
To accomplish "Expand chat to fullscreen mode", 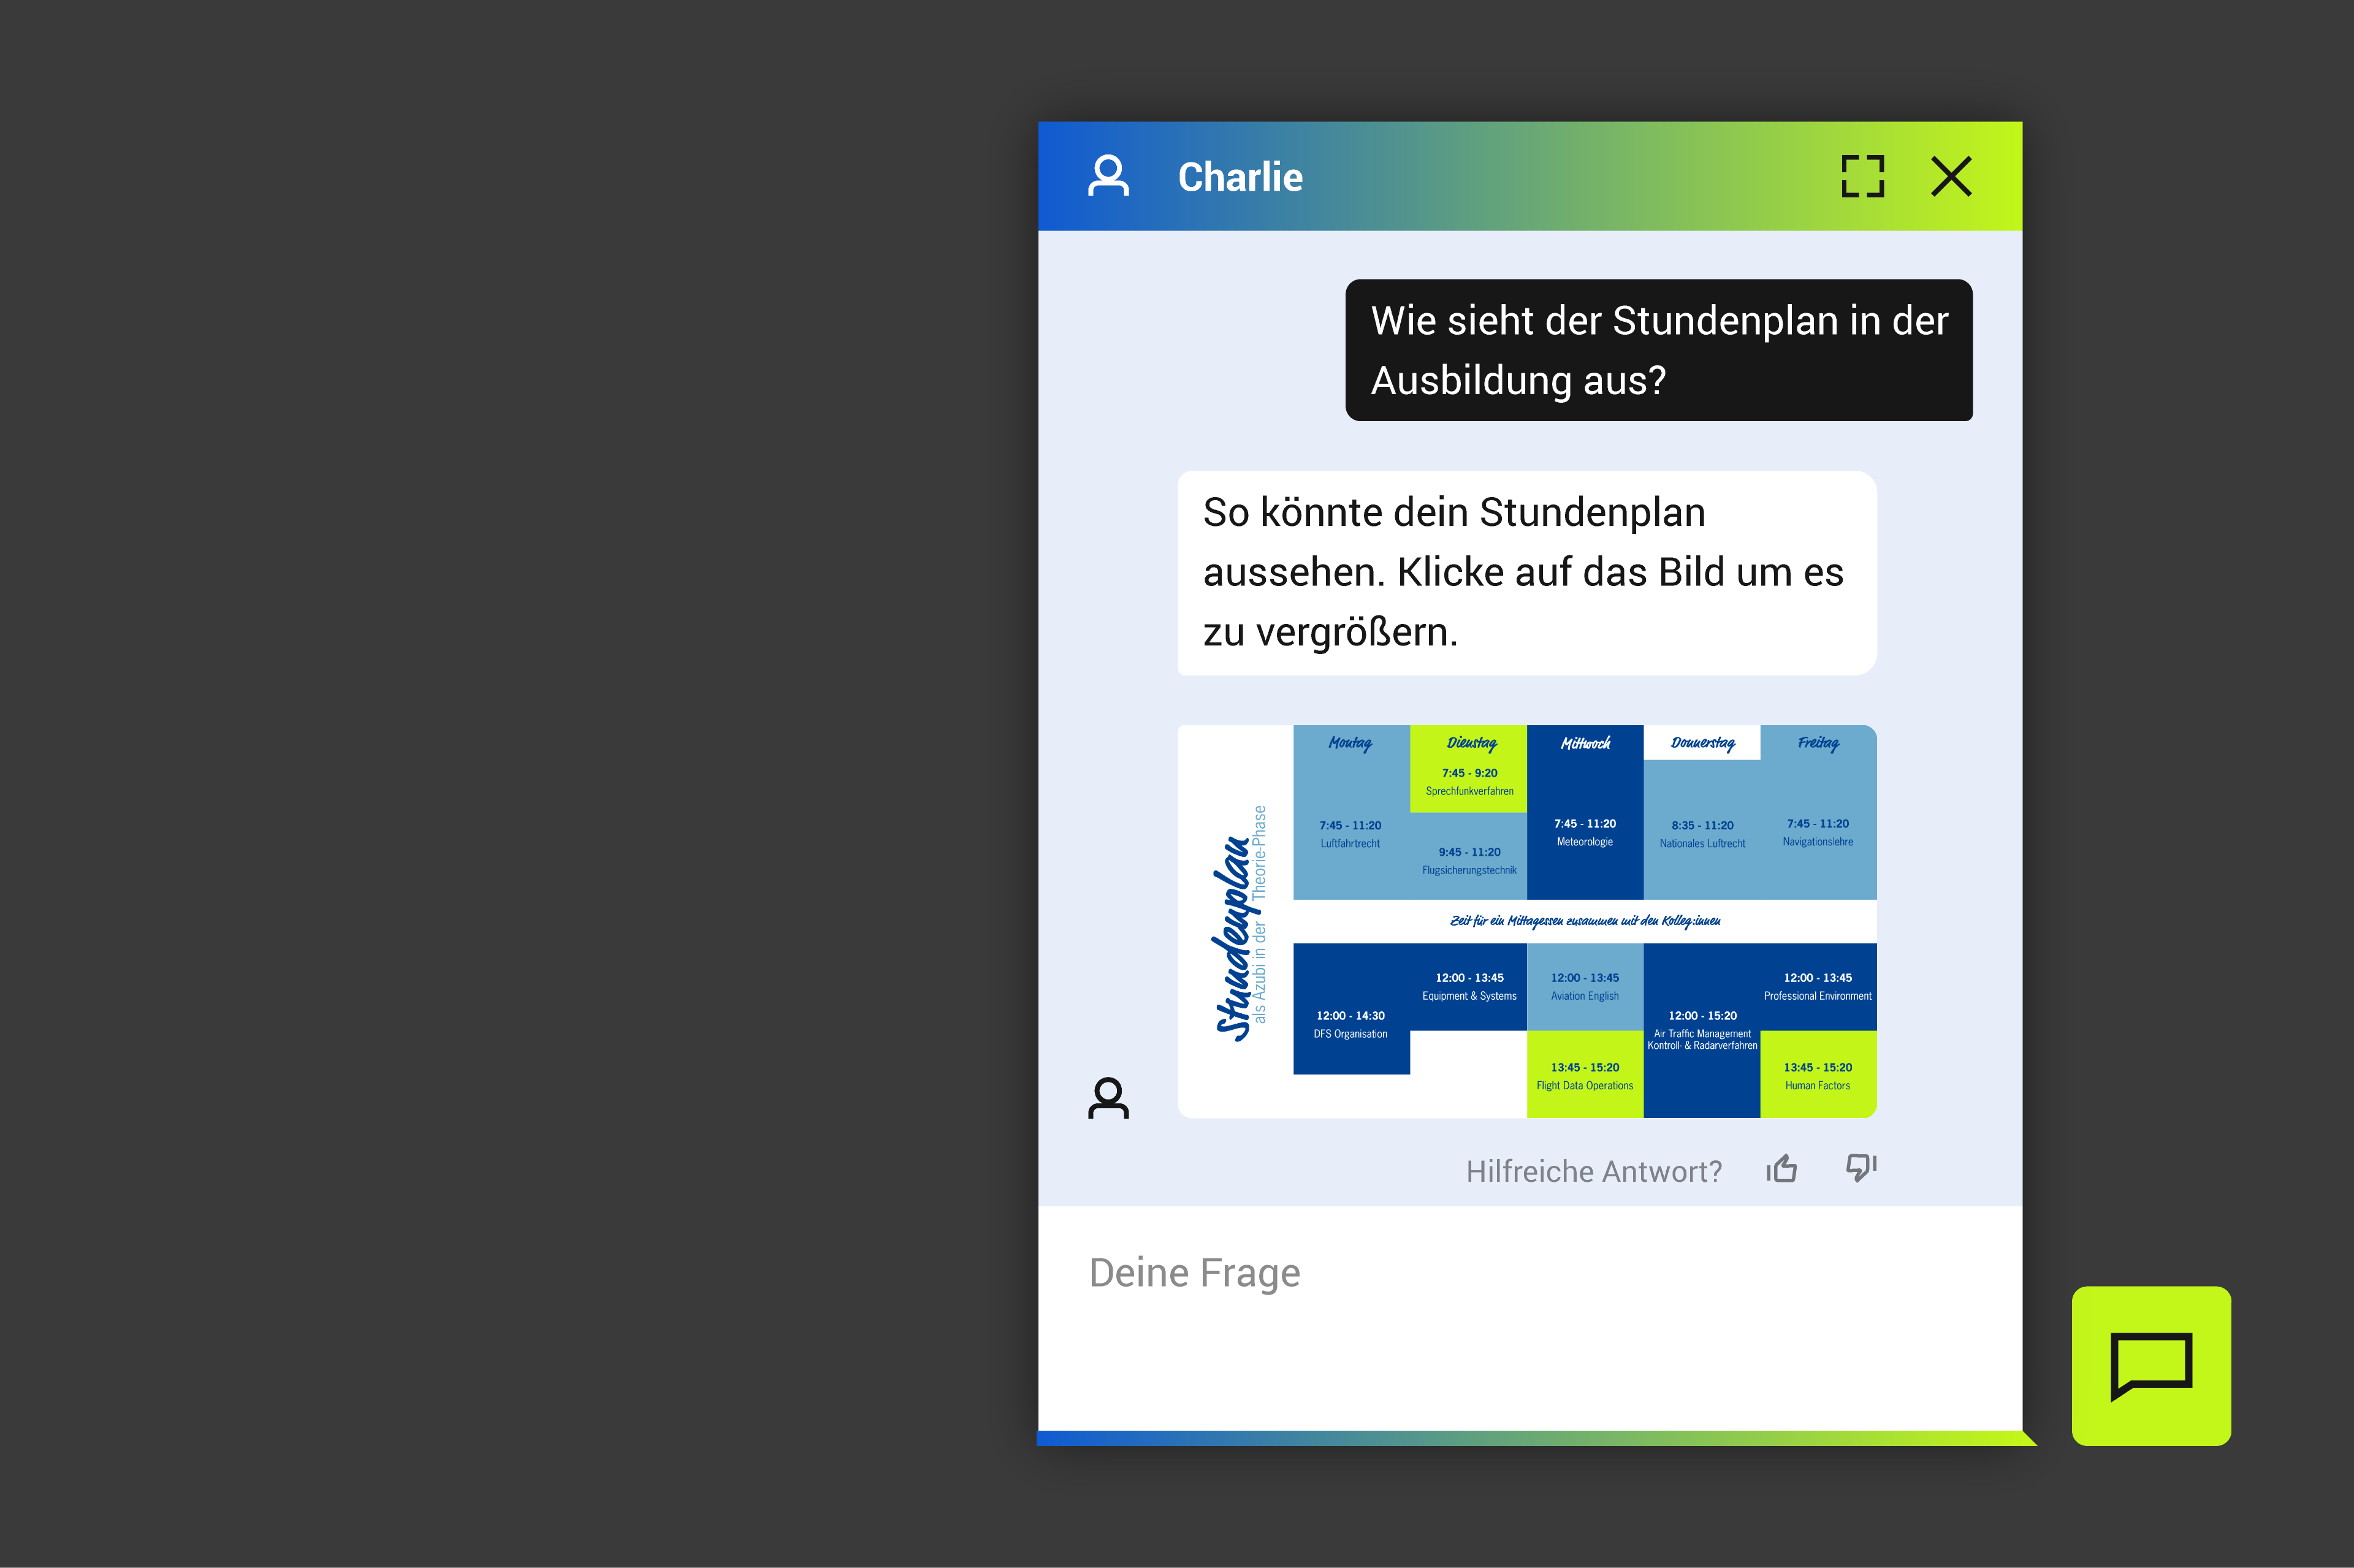I will tap(1862, 177).
